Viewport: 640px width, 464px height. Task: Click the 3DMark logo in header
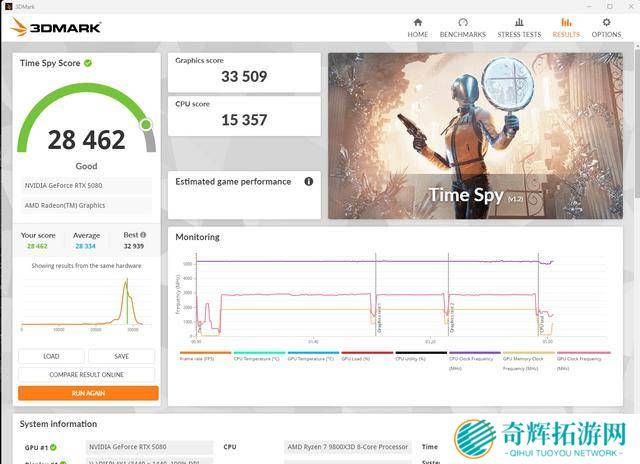point(56,27)
